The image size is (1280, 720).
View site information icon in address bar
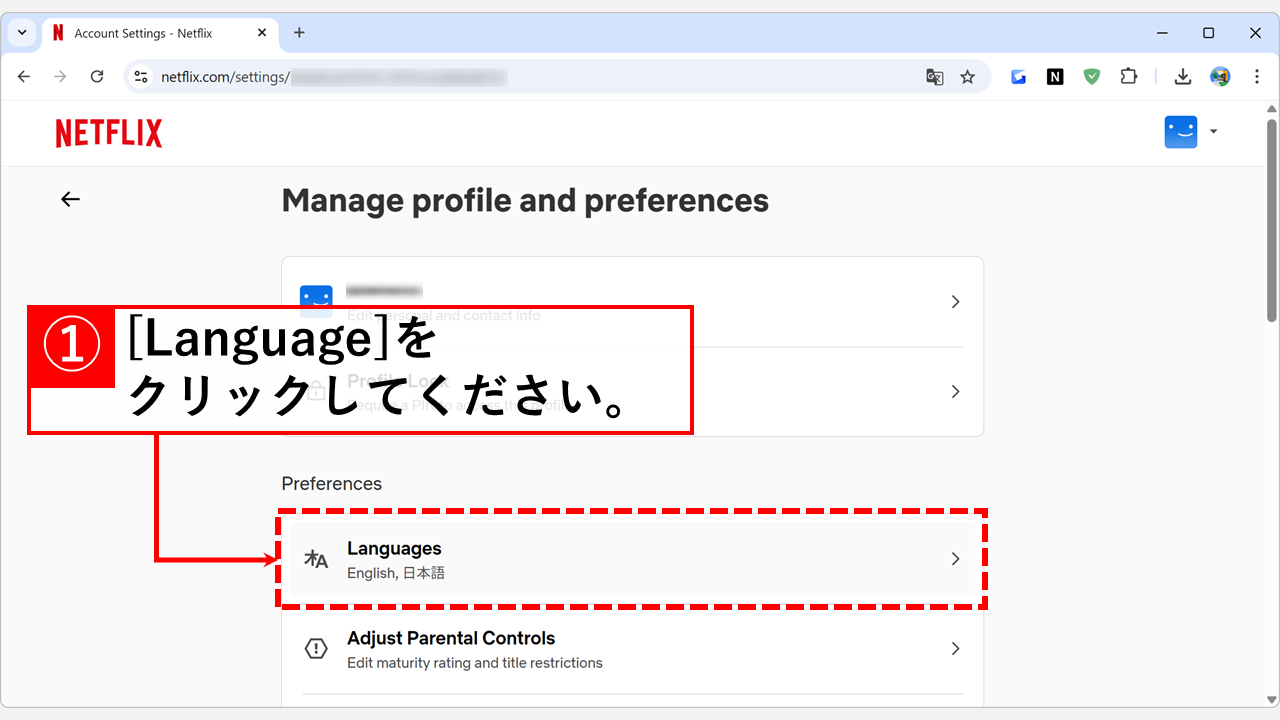(x=141, y=76)
